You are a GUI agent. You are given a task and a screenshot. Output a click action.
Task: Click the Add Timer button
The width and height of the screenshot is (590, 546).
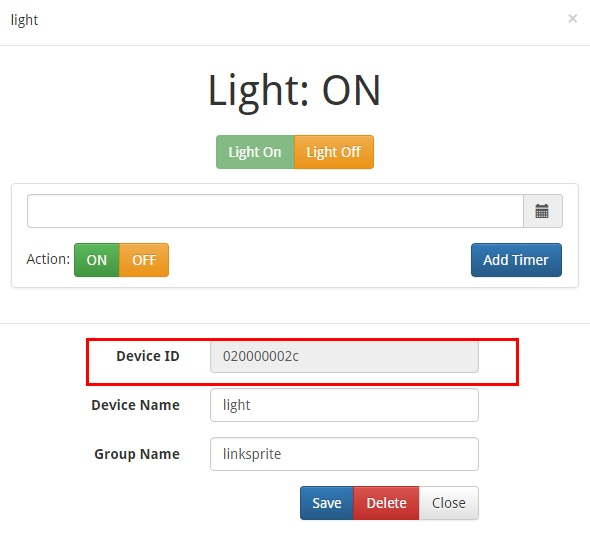[x=516, y=260]
